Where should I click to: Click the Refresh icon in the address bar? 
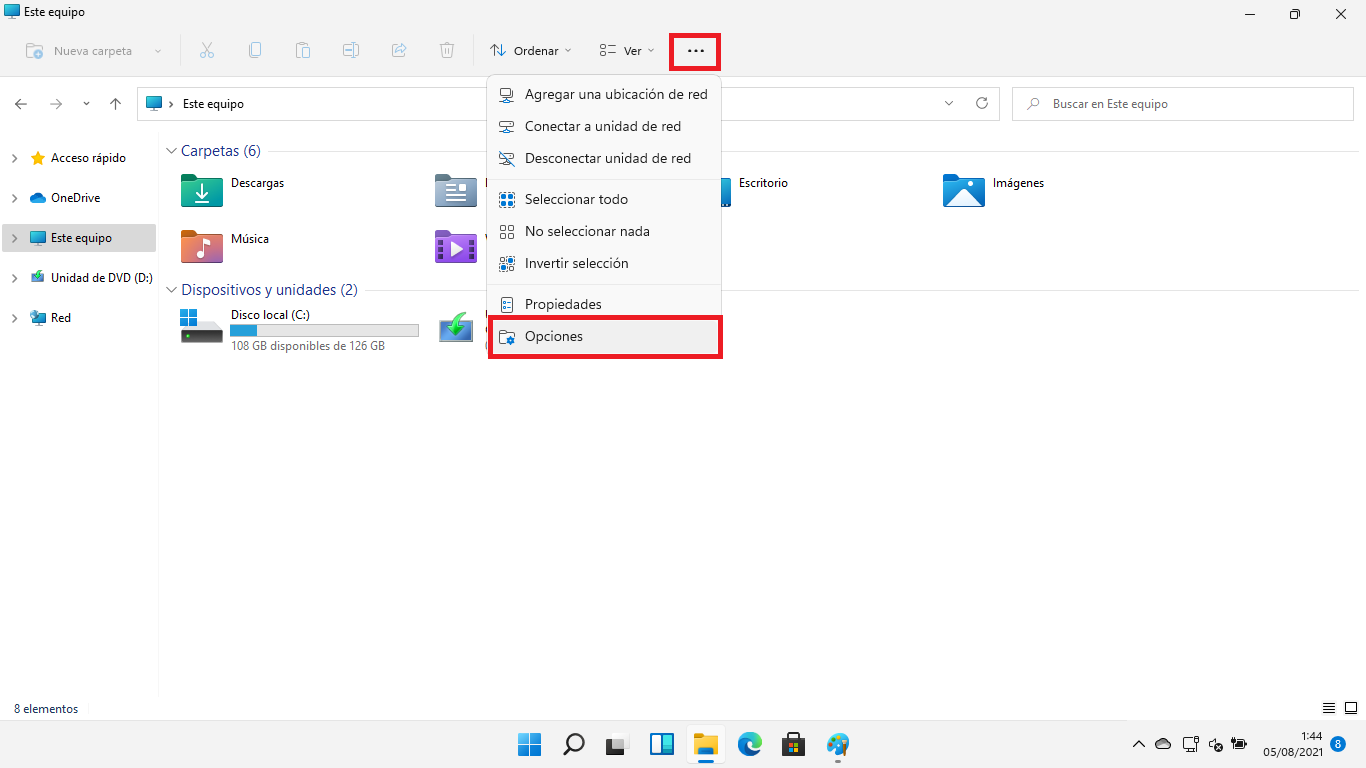click(x=981, y=103)
